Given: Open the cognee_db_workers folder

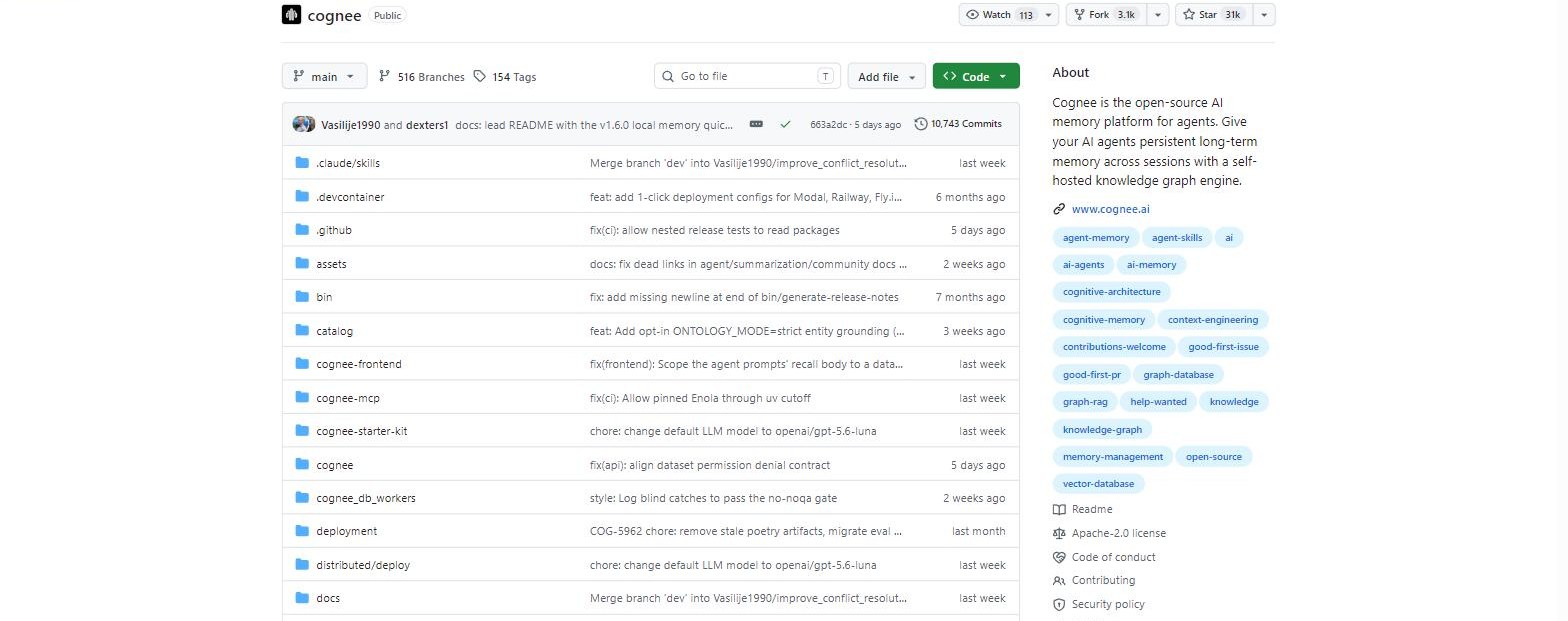Looking at the screenshot, I should point(366,498).
